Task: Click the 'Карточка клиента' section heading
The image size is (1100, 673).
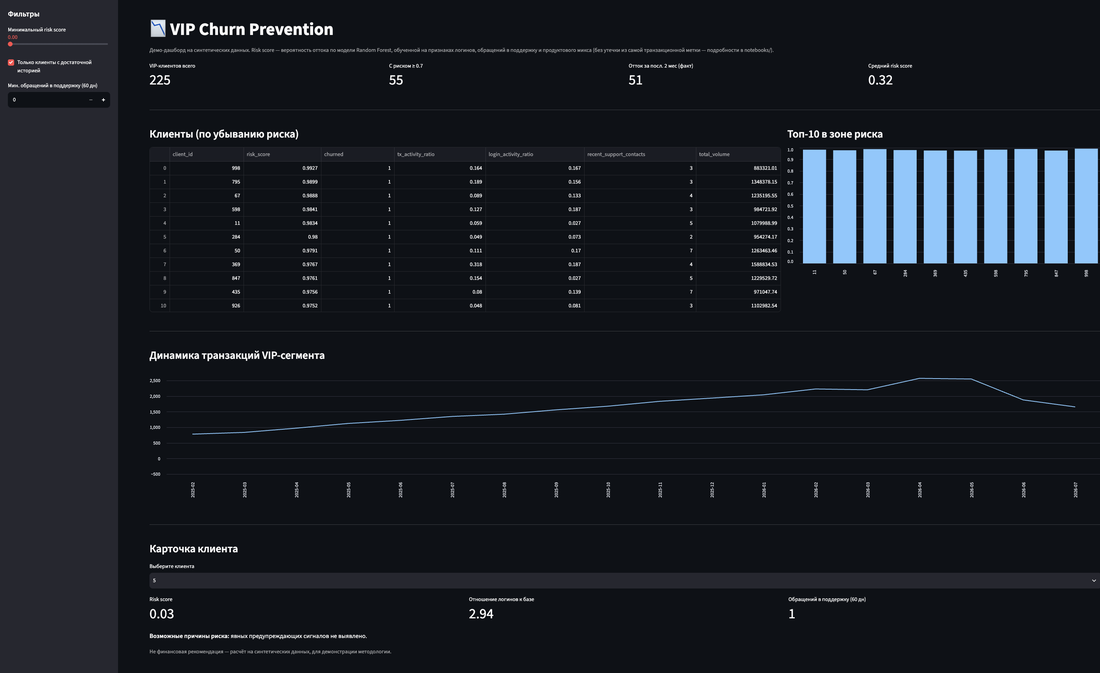Action: pos(194,549)
